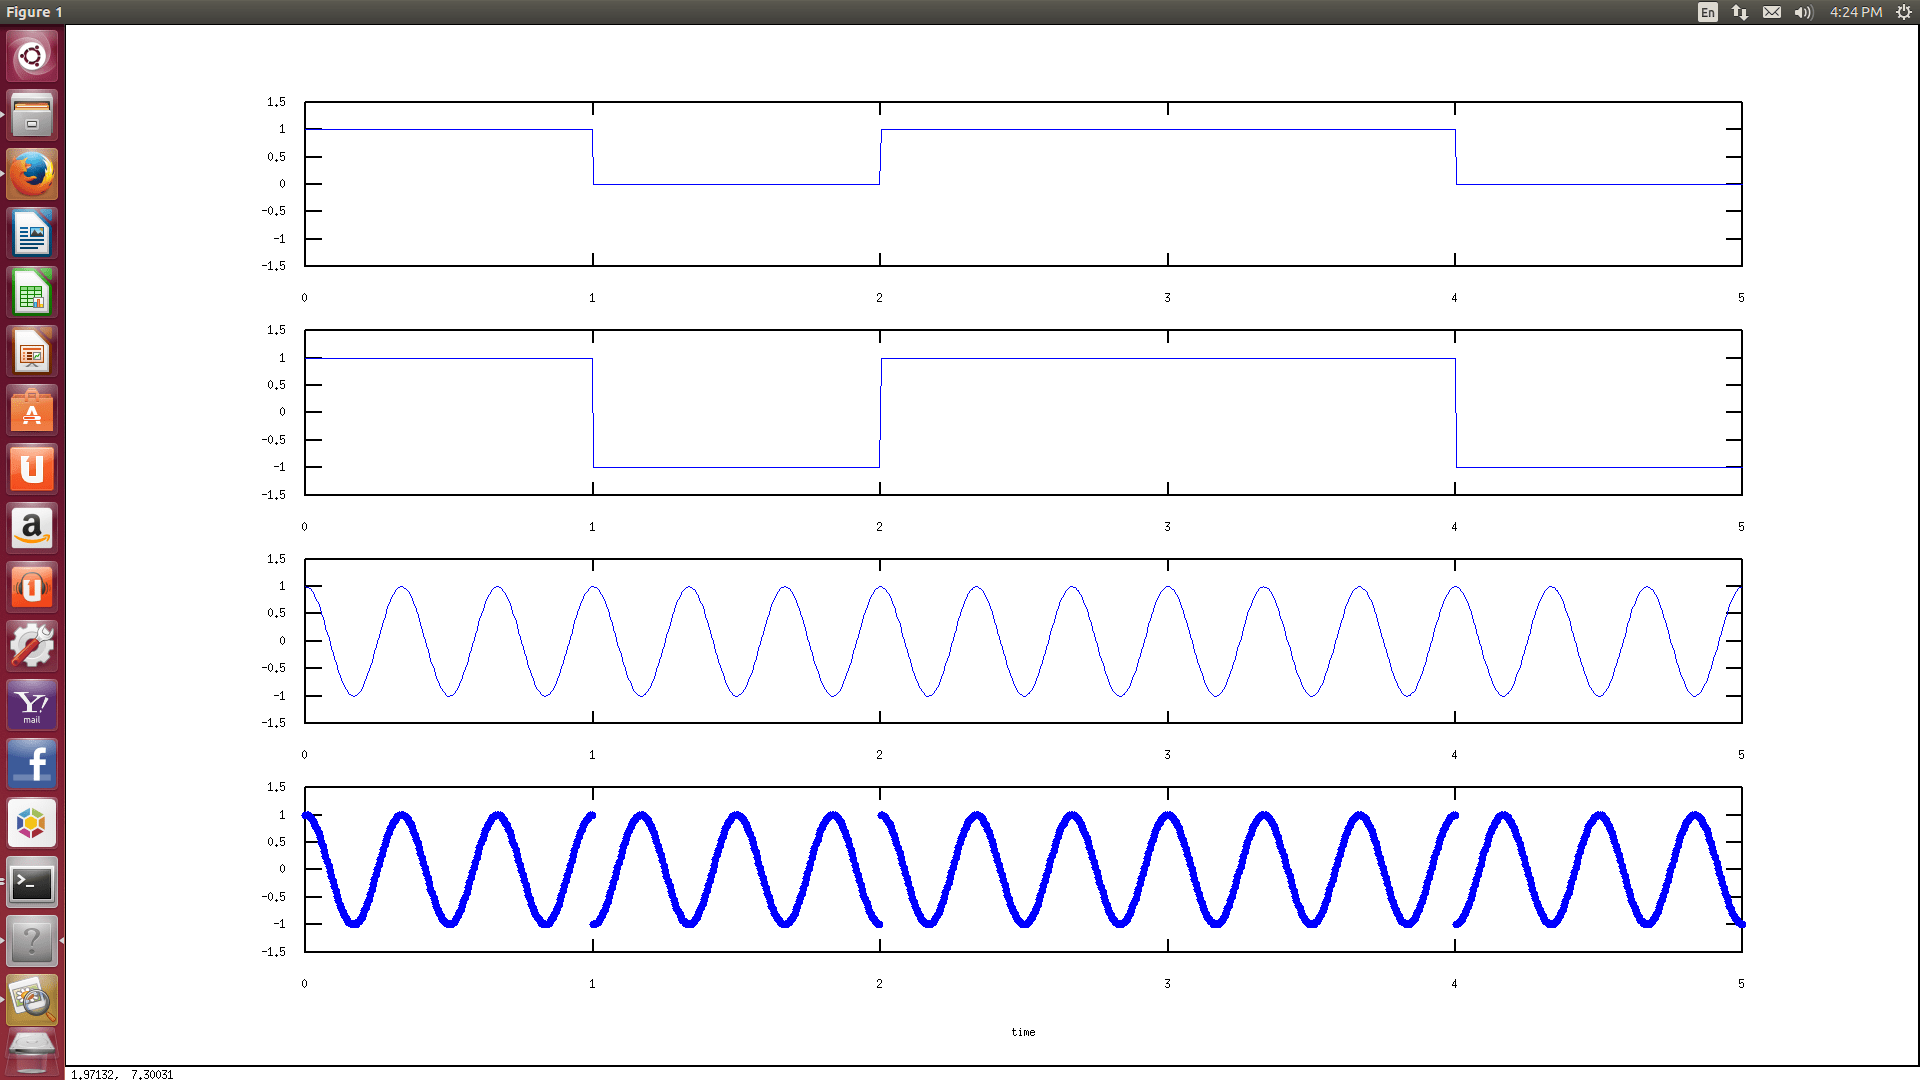Screen dimensions: 1920x1080
Task: Click inside the top unipolar square-wave plot
Action: (1023, 184)
